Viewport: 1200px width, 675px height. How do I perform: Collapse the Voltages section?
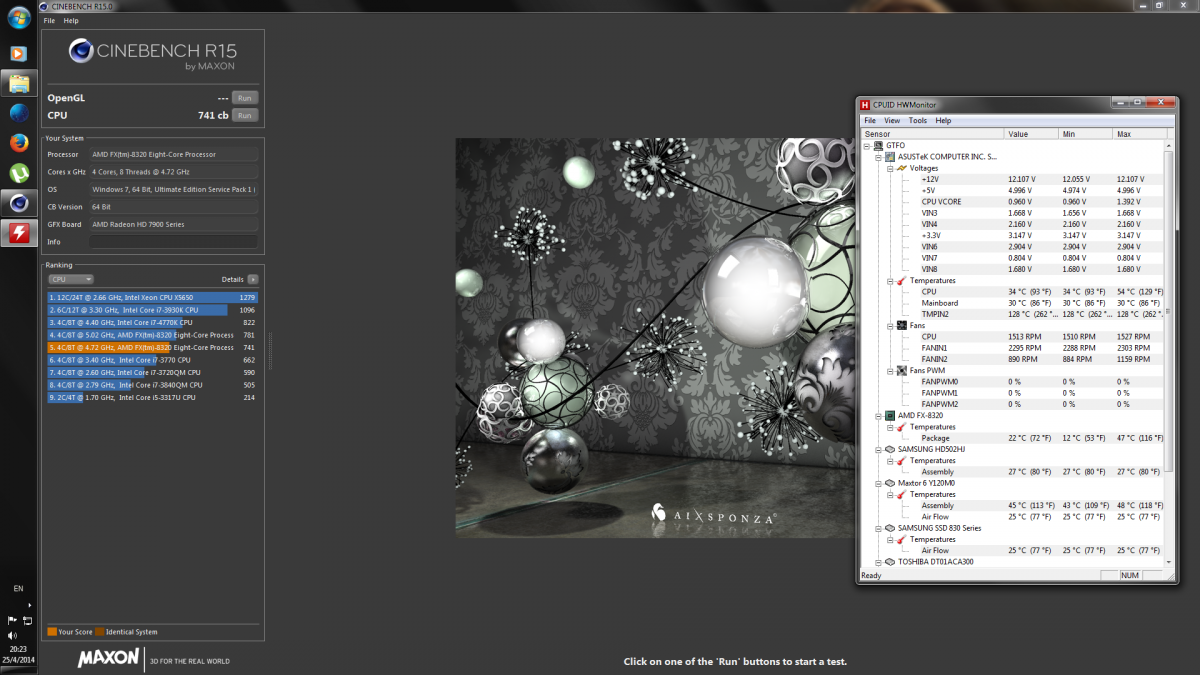click(889, 168)
